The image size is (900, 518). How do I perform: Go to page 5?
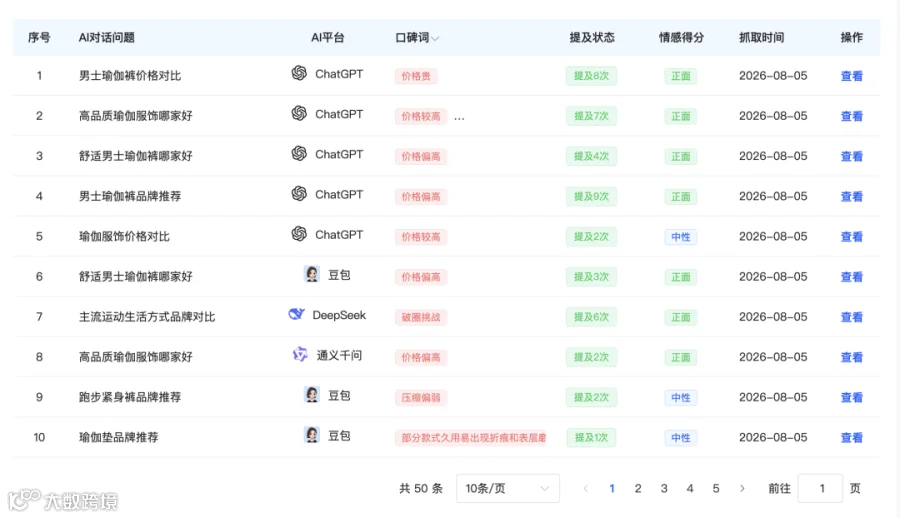click(x=716, y=488)
